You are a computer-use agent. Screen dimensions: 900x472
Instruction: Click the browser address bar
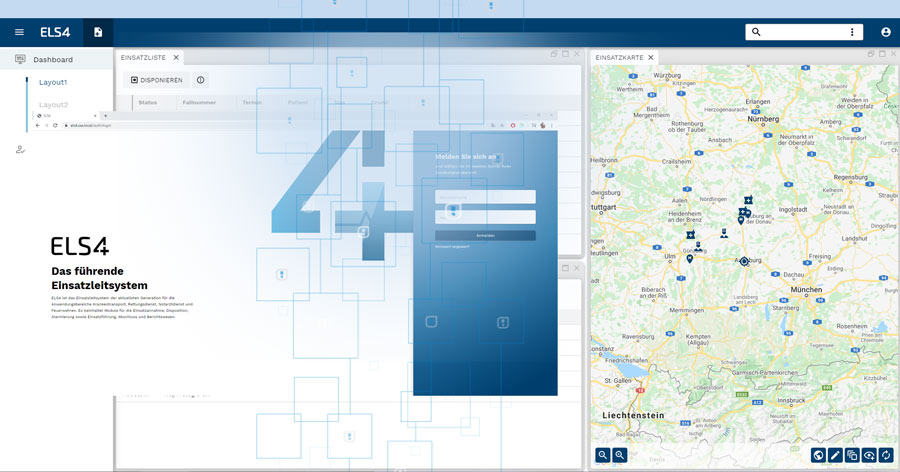[276, 125]
